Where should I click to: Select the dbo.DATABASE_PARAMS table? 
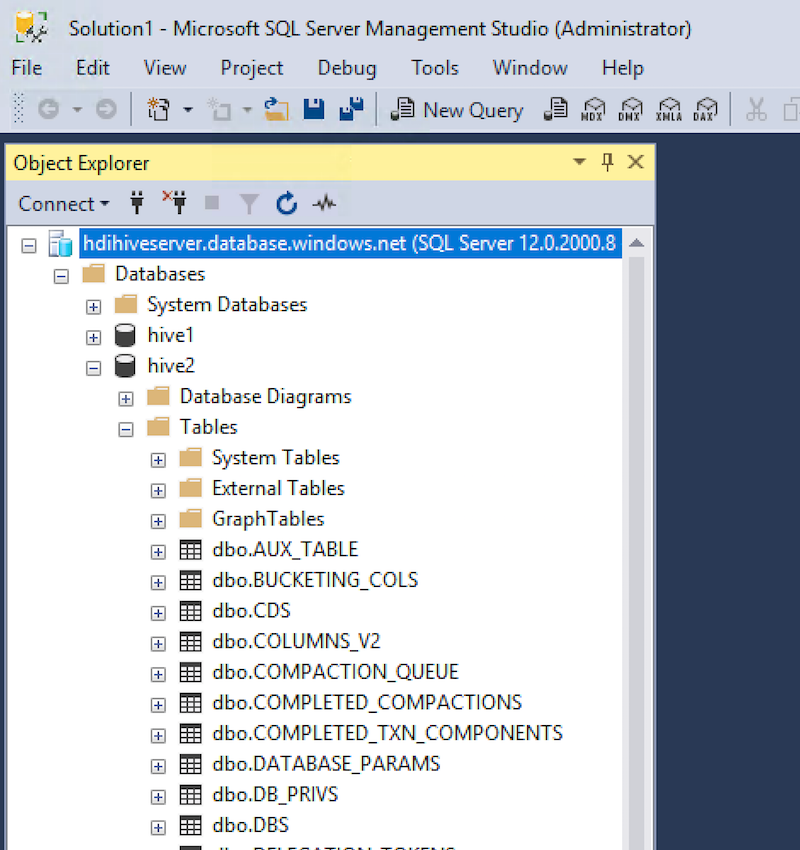click(x=326, y=763)
